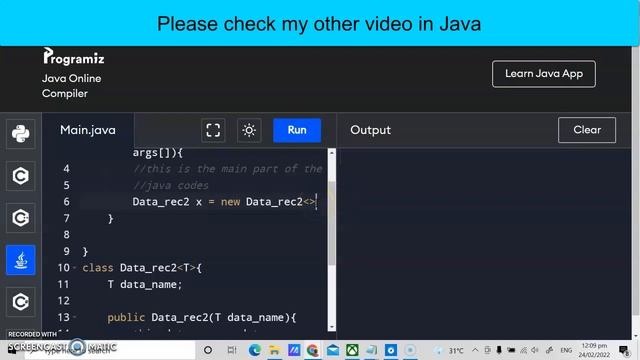Screen dimensions: 640x360
Task: Click the editor scrollbar up arrow
Action: pos(332,153)
